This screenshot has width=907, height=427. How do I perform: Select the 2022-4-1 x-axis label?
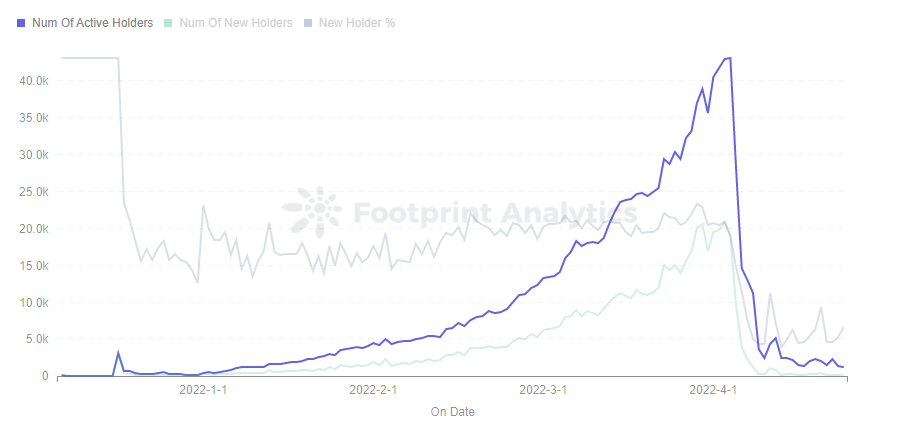pos(714,390)
